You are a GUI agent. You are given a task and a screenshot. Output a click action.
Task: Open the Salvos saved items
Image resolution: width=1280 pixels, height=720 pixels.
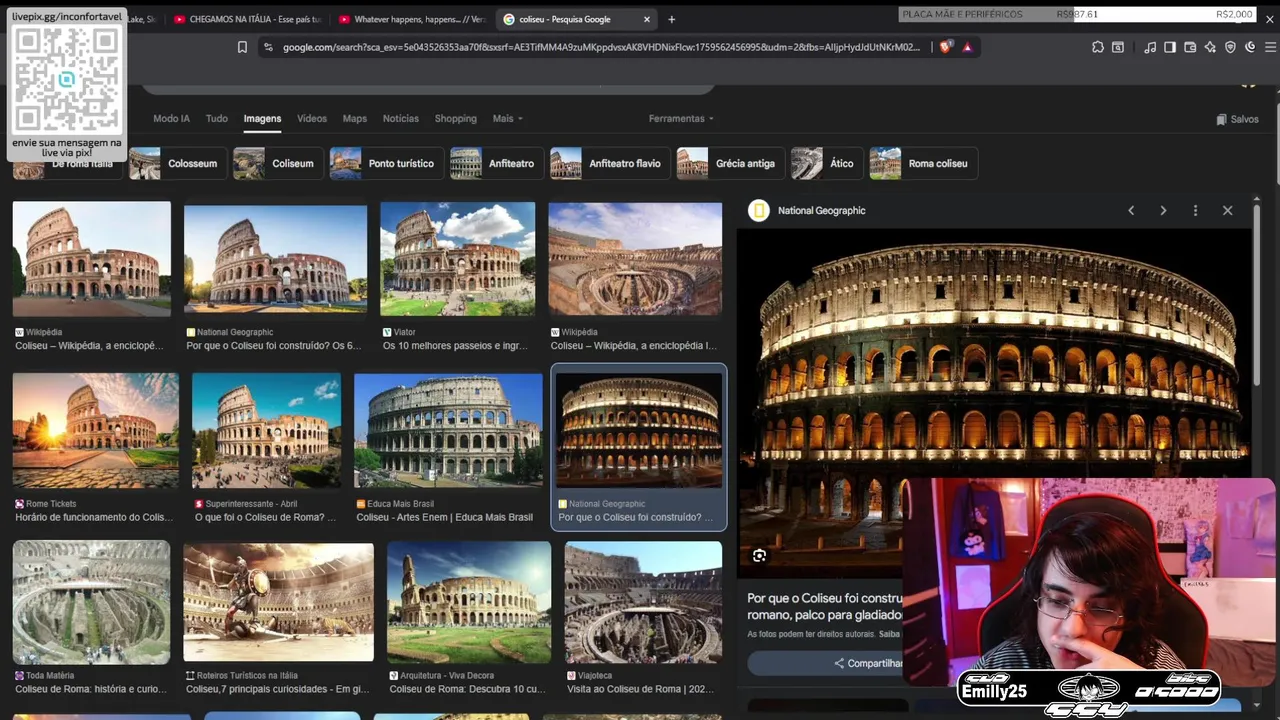click(x=1238, y=119)
